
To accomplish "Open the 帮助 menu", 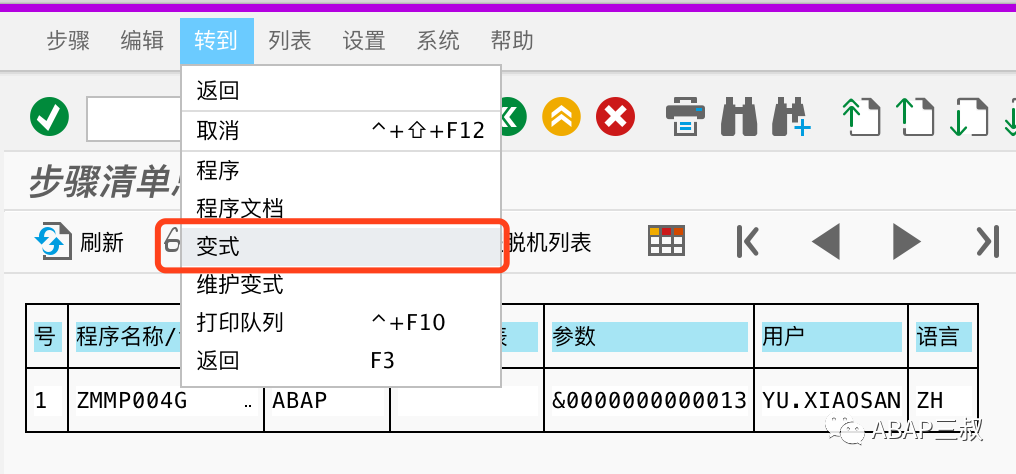I will pos(512,41).
